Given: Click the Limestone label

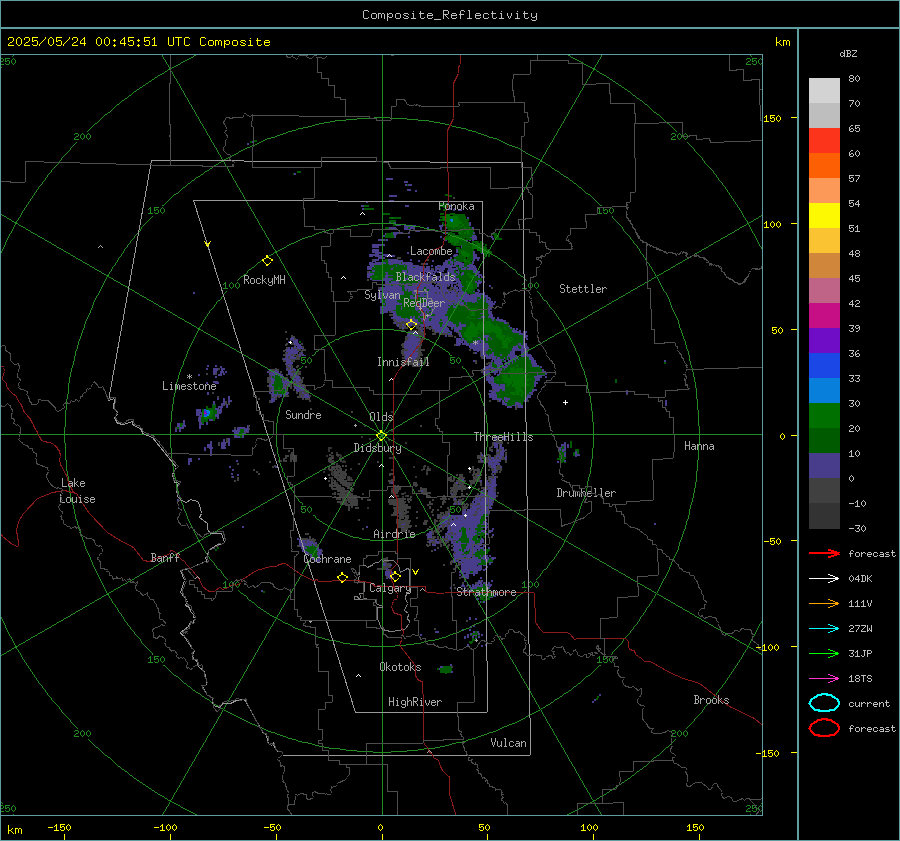Looking at the screenshot, I should pyautogui.click(x=189, y=386).
